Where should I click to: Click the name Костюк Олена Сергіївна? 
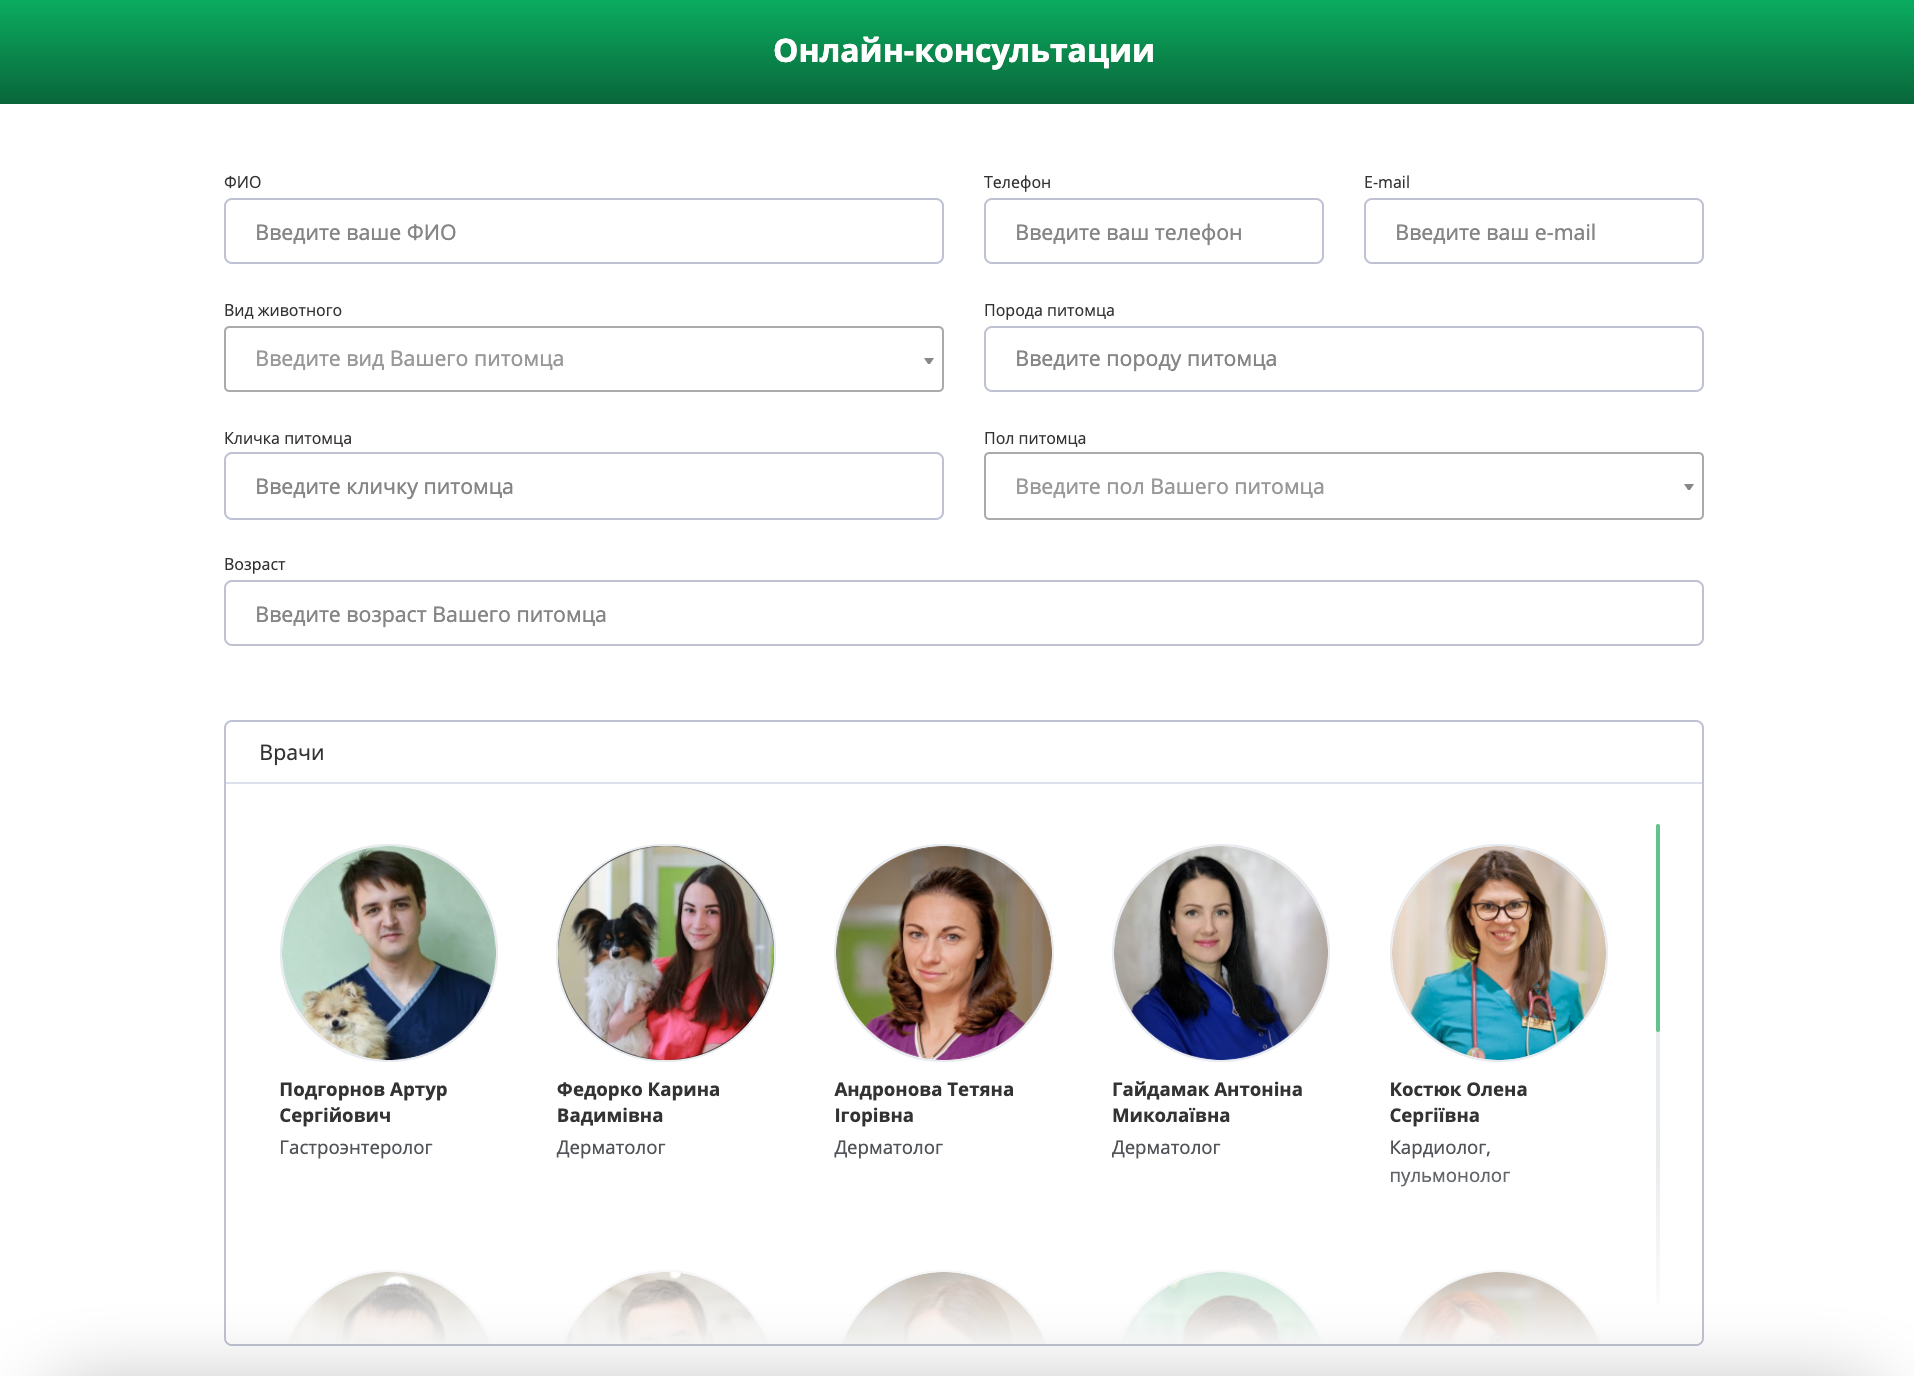[x=1458, y=1102]
